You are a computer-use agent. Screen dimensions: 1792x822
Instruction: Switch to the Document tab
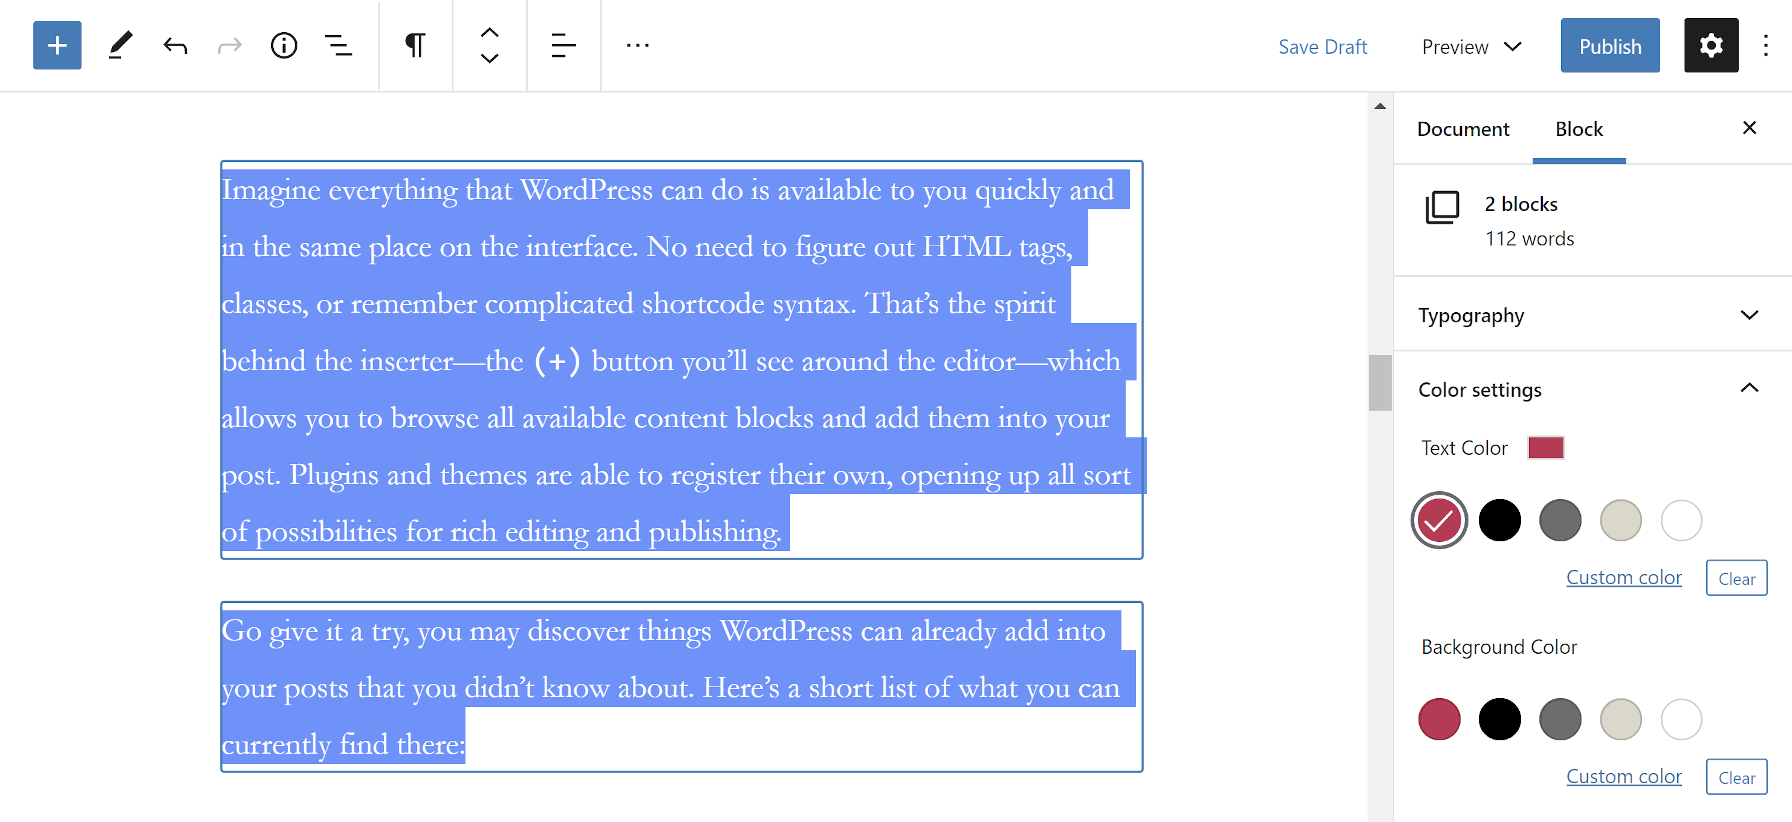point(1463,129)
